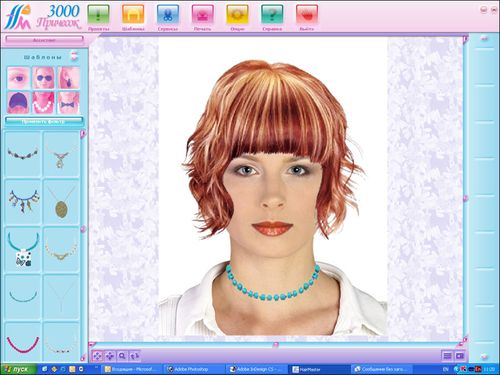Click the canvas vertical scrollbar middle handle

point(466,199)
